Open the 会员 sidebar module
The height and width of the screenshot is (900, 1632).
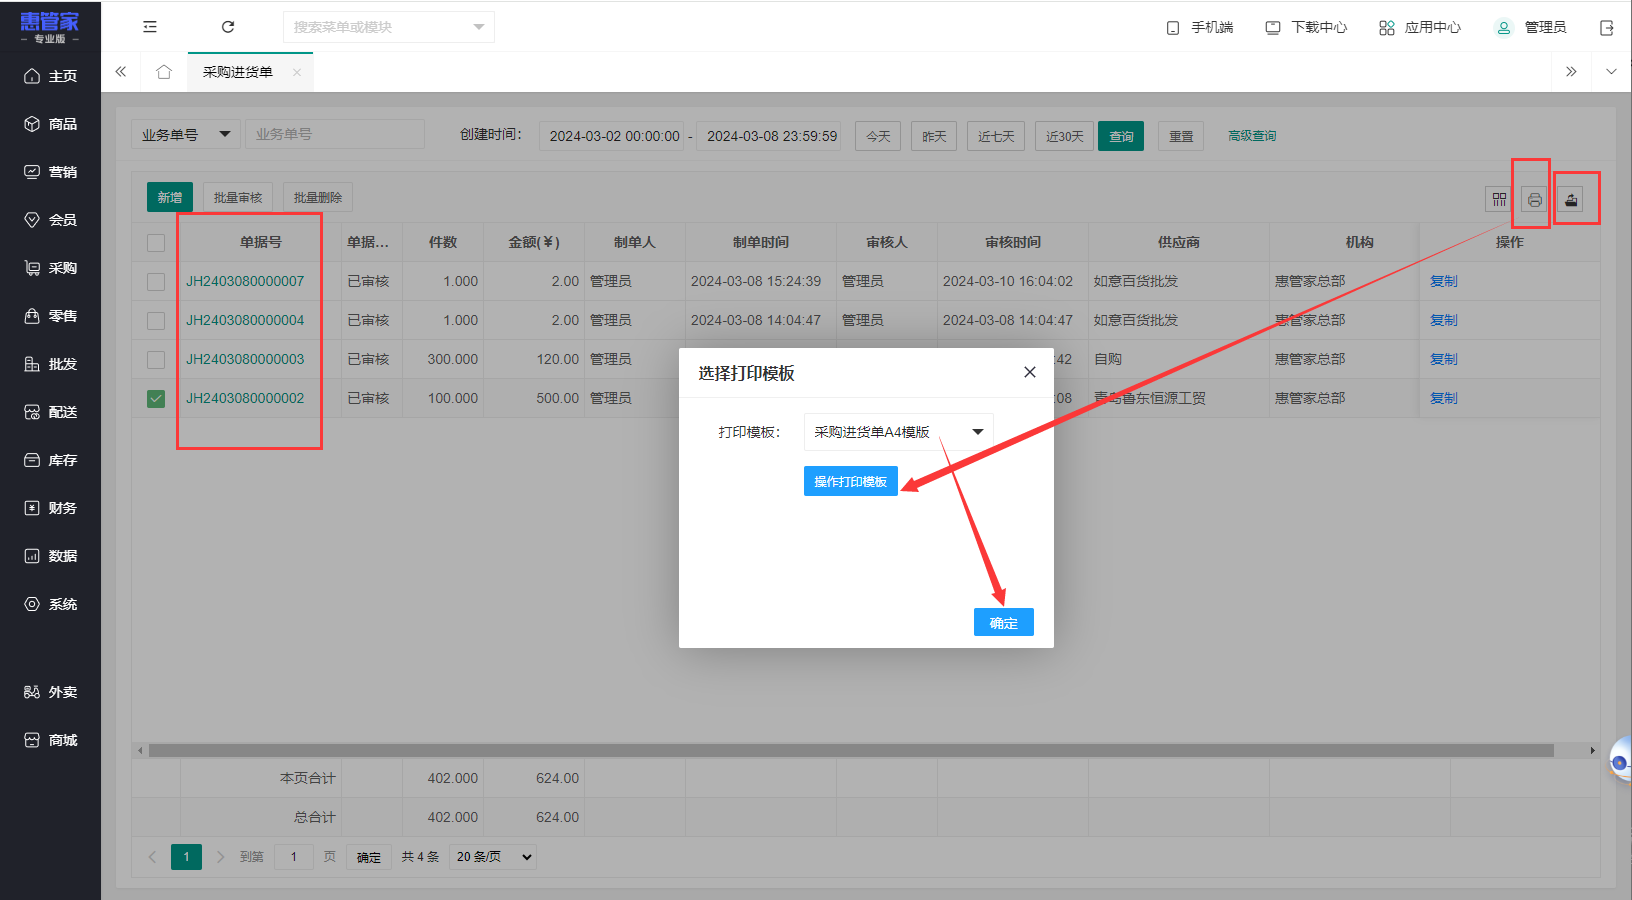tap(50, 220)
